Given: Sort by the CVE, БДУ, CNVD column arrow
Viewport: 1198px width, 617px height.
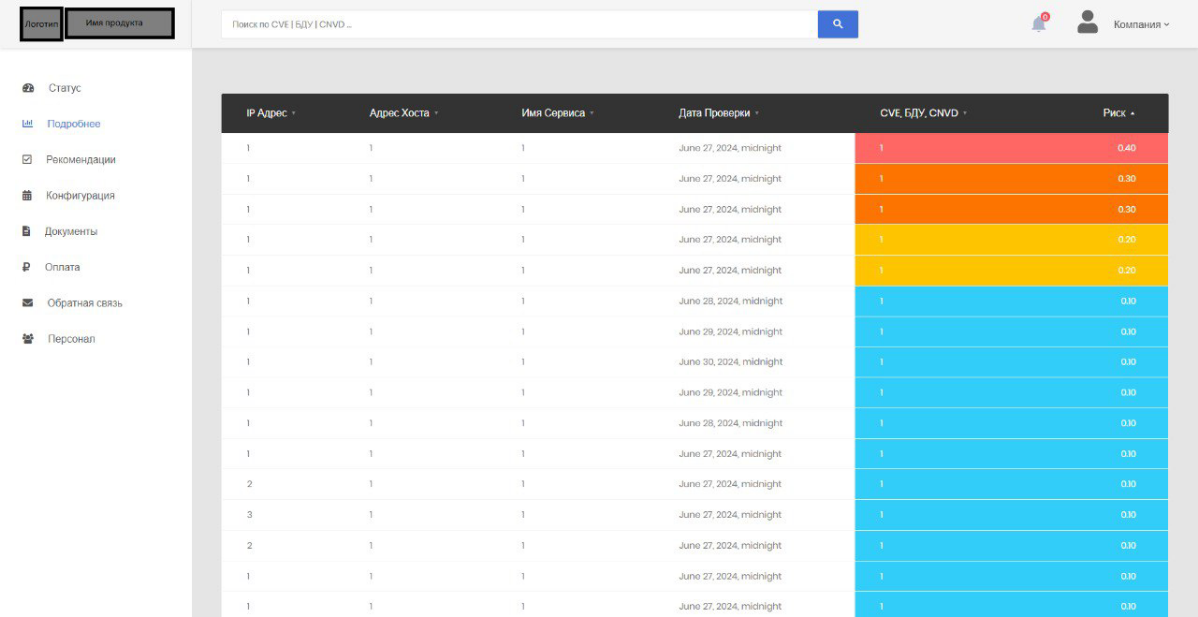Looking at the screenshot, I should click(965, 114).
